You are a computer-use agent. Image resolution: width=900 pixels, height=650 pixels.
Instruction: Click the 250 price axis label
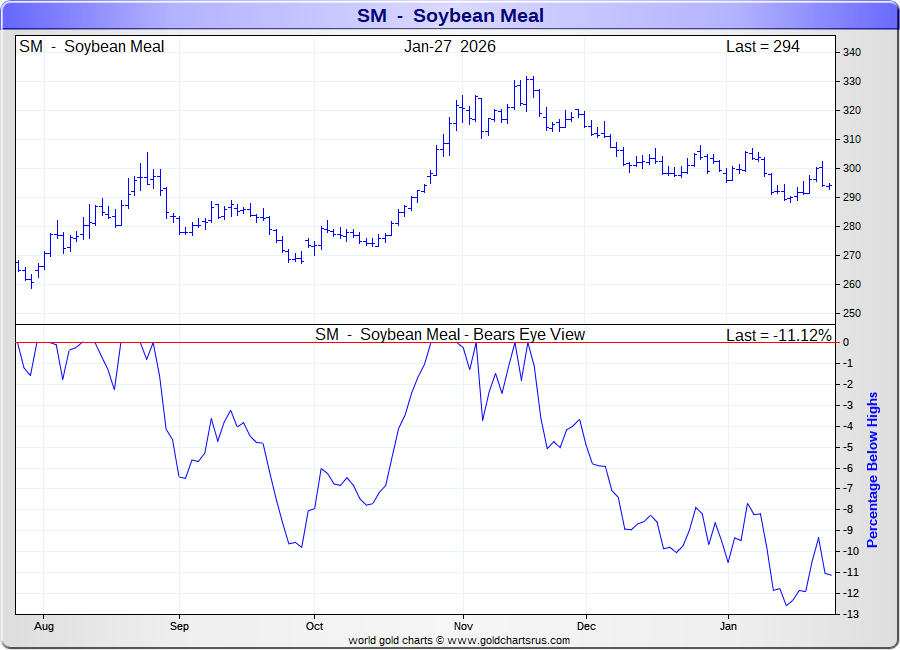(x=852, y=314)
